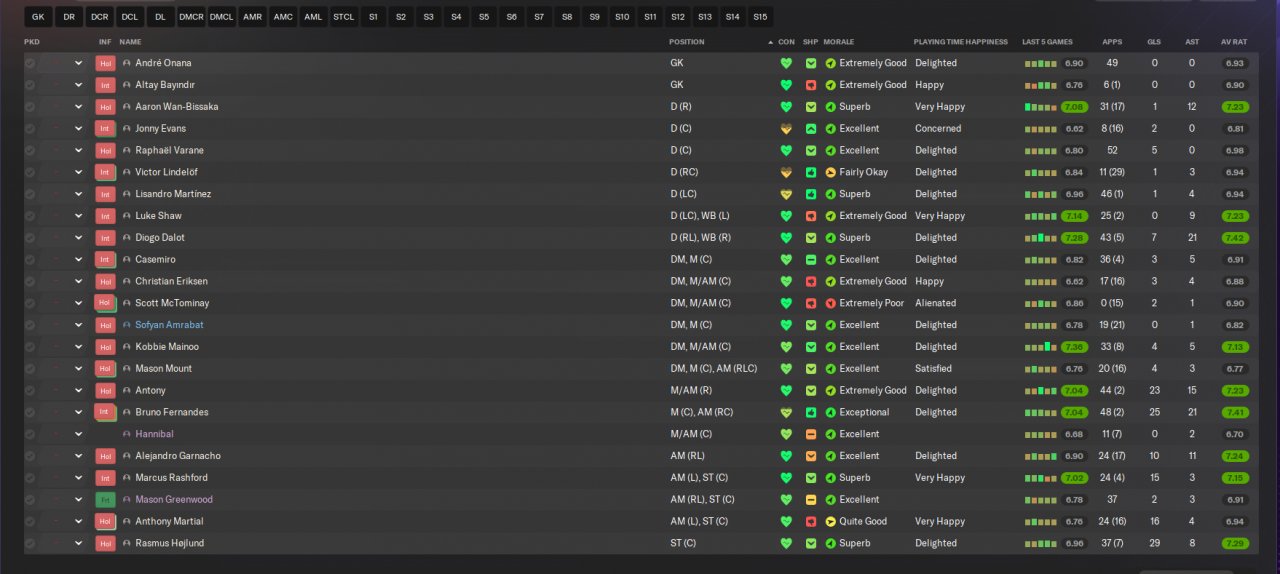The image size is (1280, 574).
Task: Tick the picked circle for Anthony Martial
Action: [x=30, y=521]
